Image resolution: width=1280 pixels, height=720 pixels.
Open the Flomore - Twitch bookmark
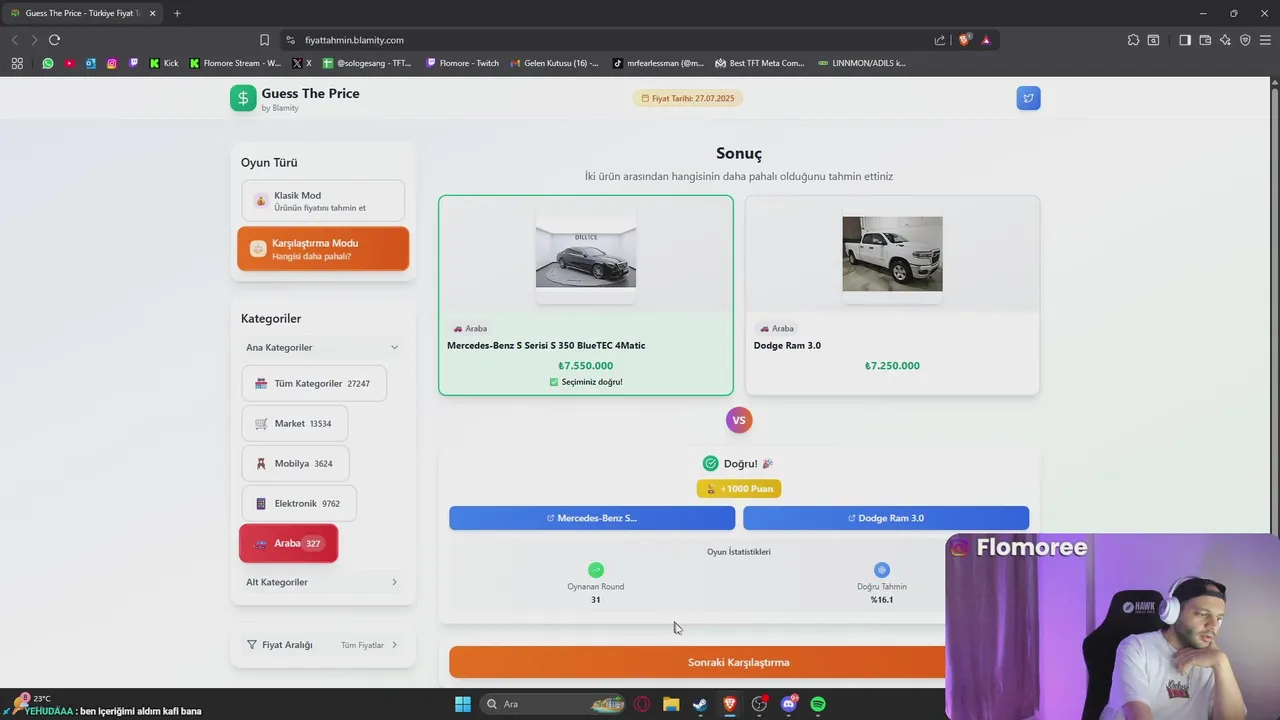(463, 63)
